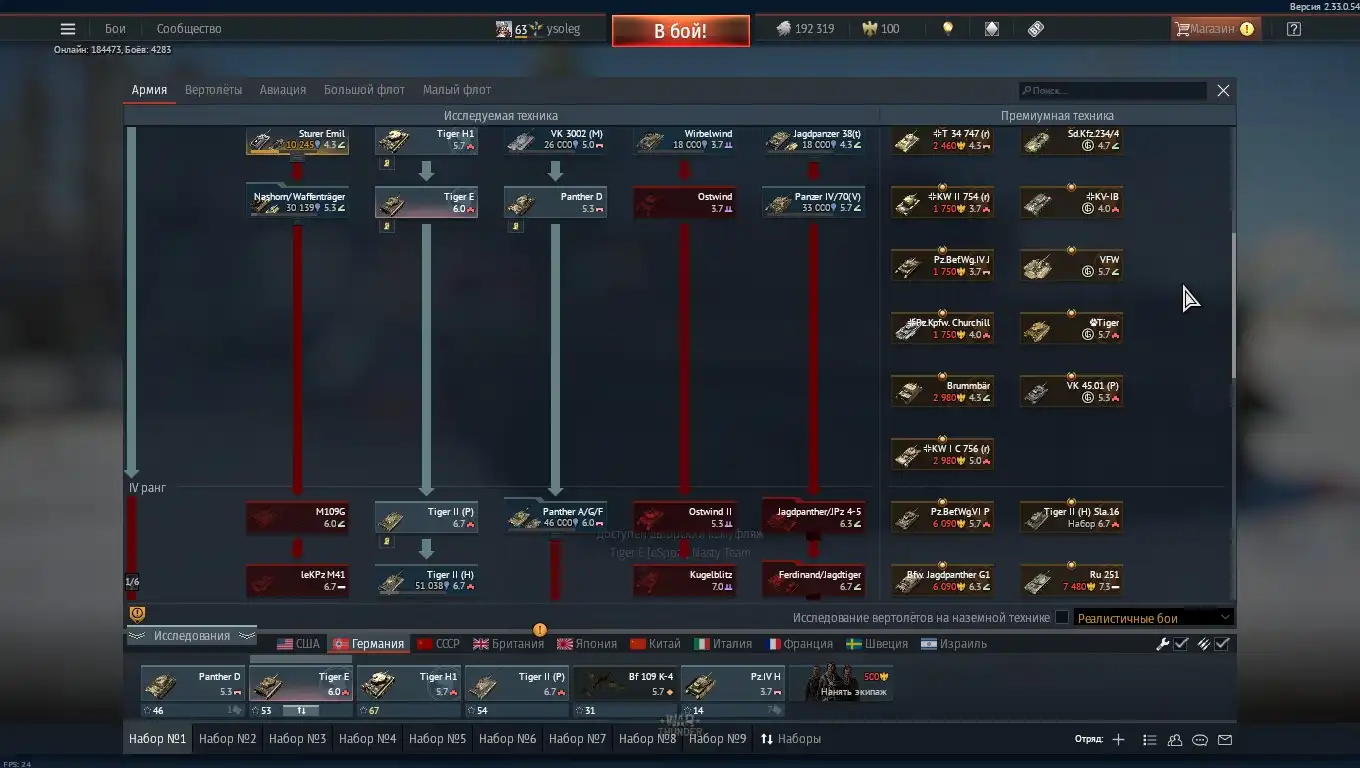Open the Сообщество menu
The height and width of the screenshot is (768, 1360).
(189, 29)
